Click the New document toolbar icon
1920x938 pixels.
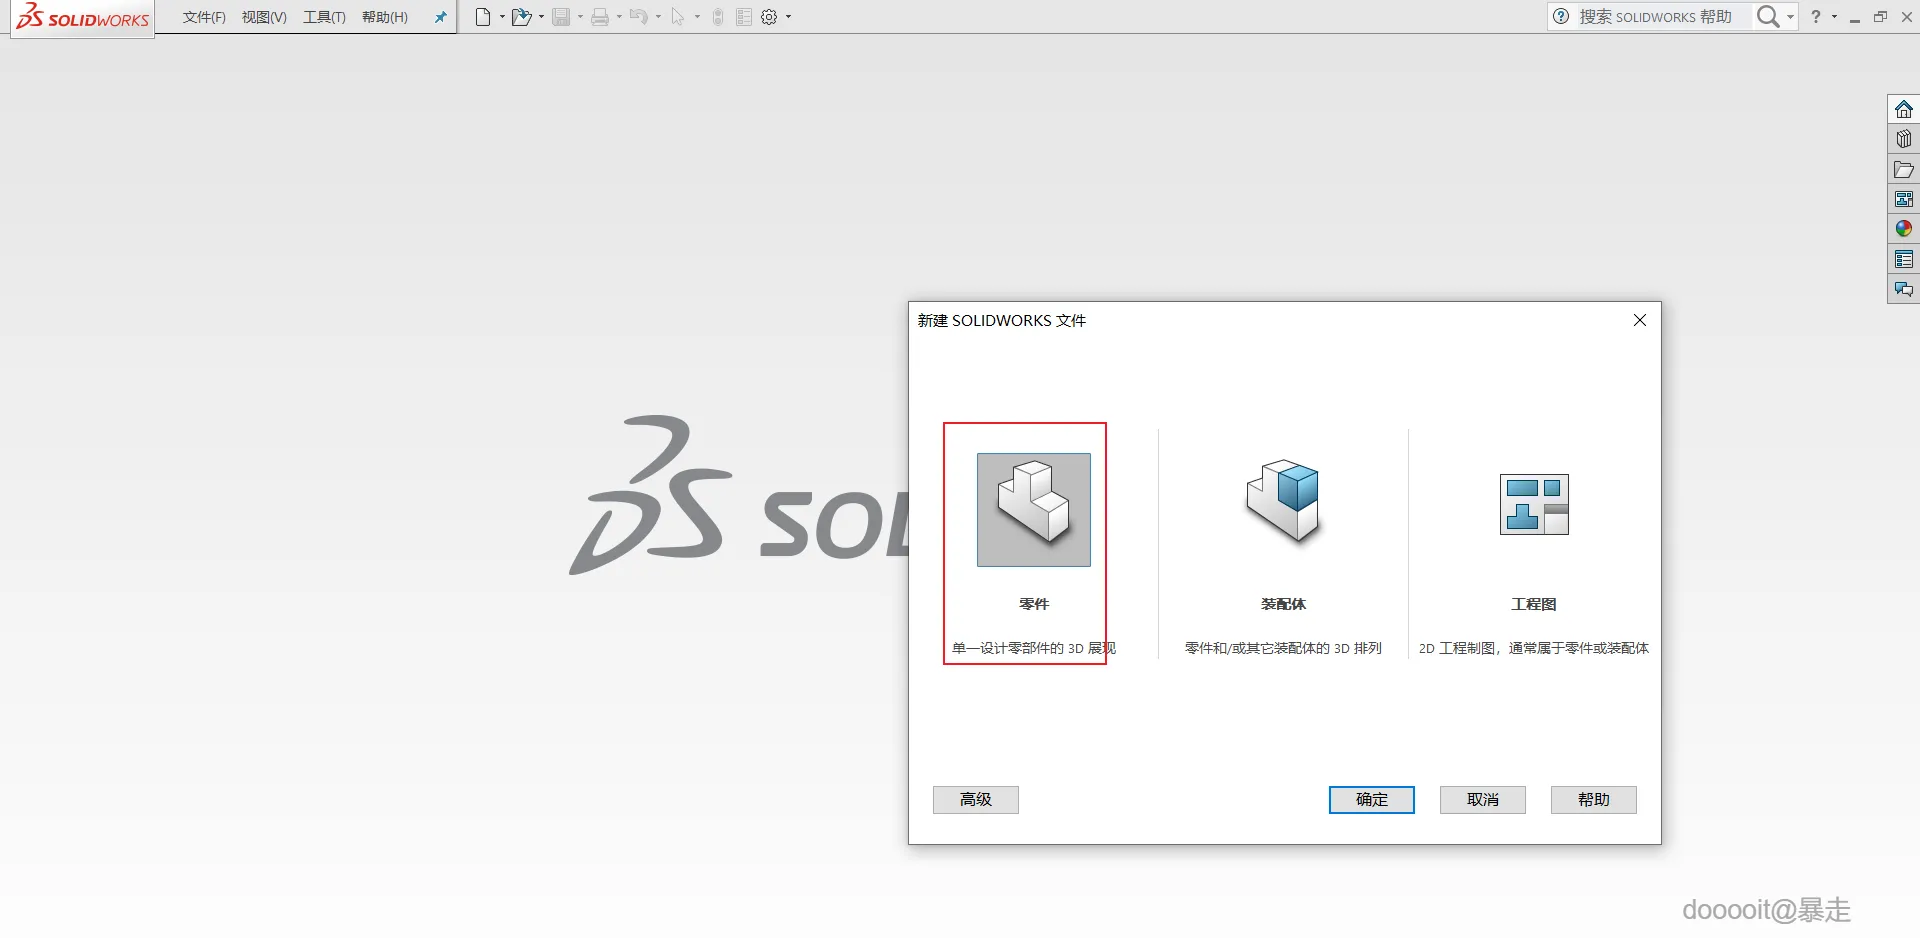(x=483, y=17)
